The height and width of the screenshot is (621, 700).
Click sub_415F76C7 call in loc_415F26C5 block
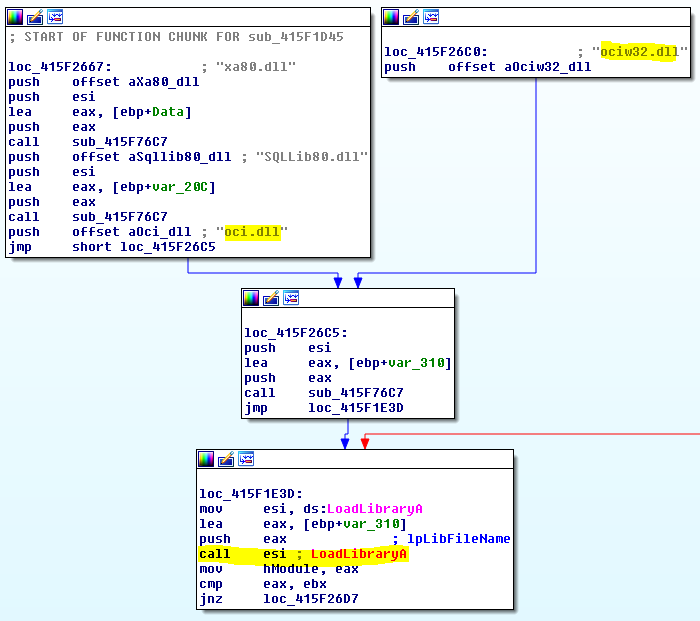point(356,393)
